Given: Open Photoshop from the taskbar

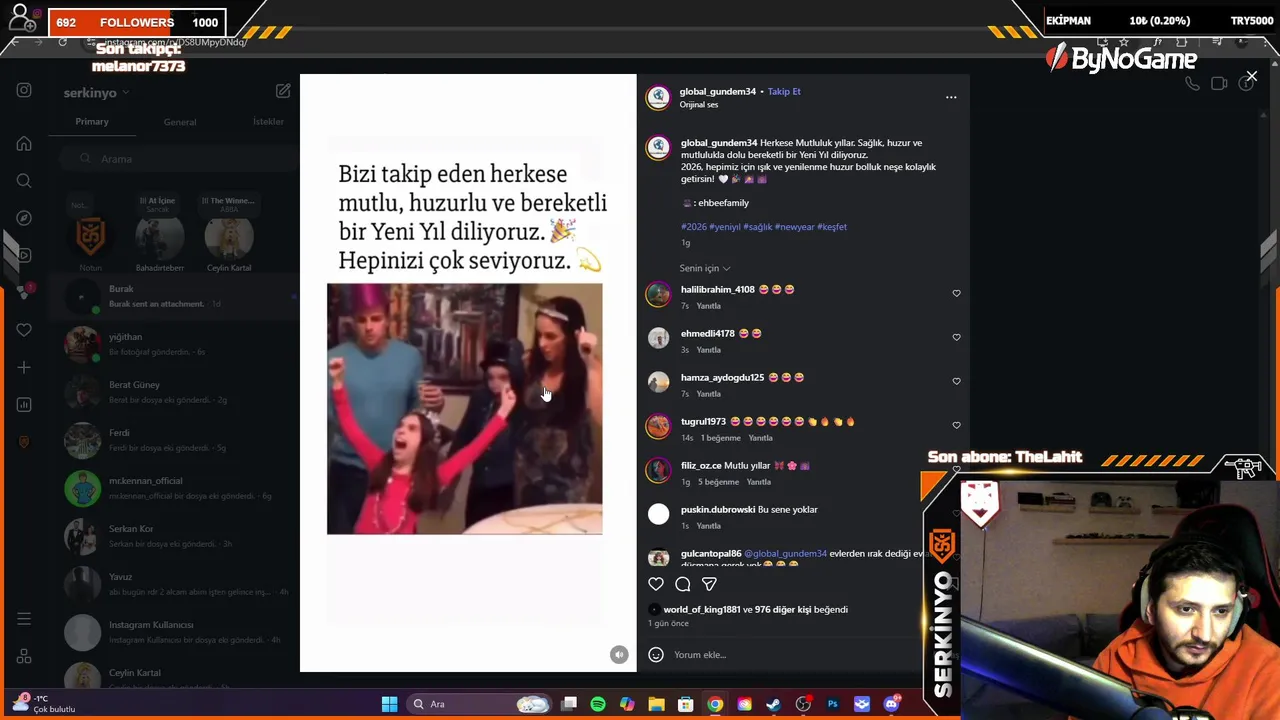Looking at the screenshot, I should coord(832,704).
